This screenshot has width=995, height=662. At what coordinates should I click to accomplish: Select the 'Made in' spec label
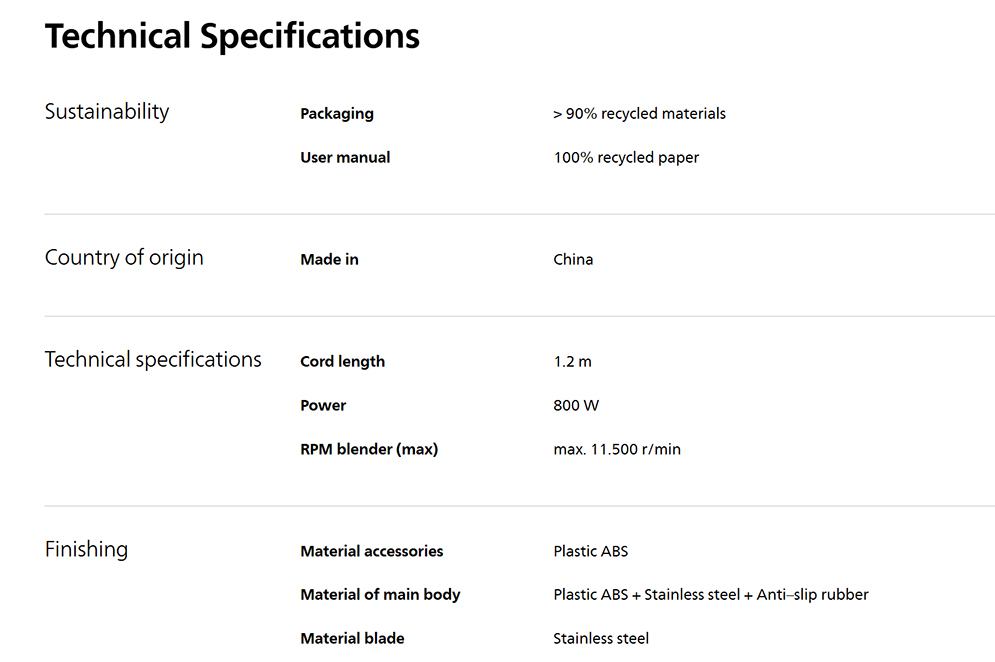tap(329, 260)
